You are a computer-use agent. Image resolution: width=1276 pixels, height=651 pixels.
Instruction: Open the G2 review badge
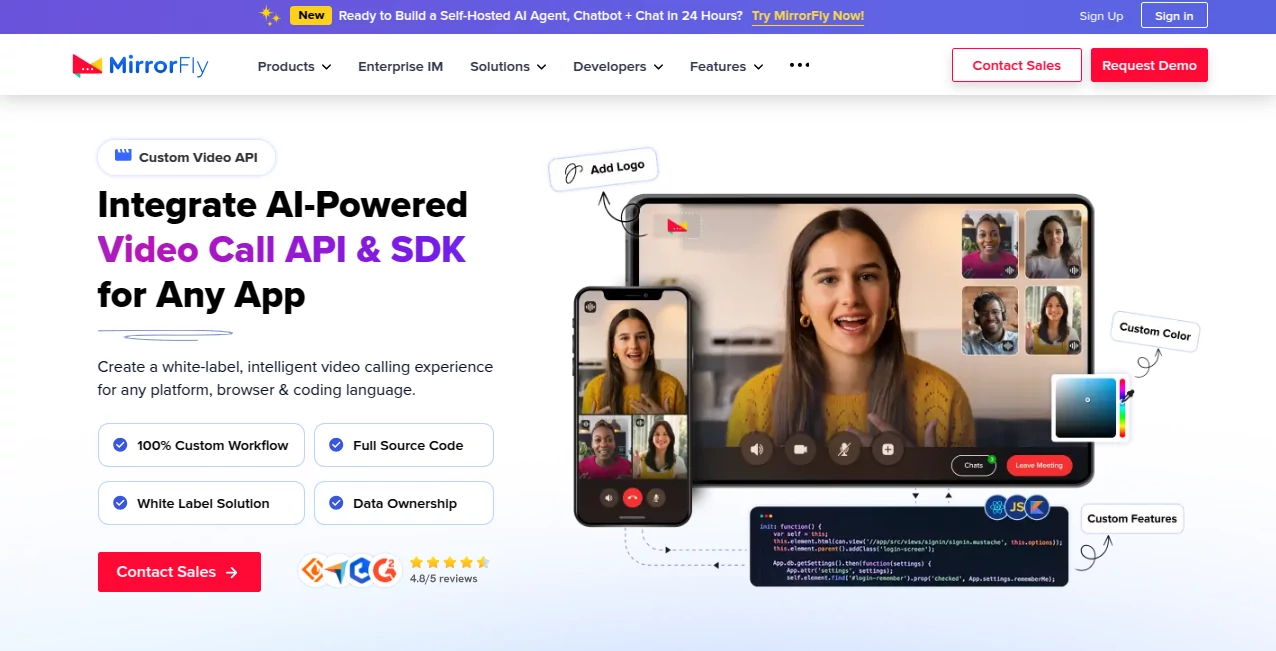[385, 569]
